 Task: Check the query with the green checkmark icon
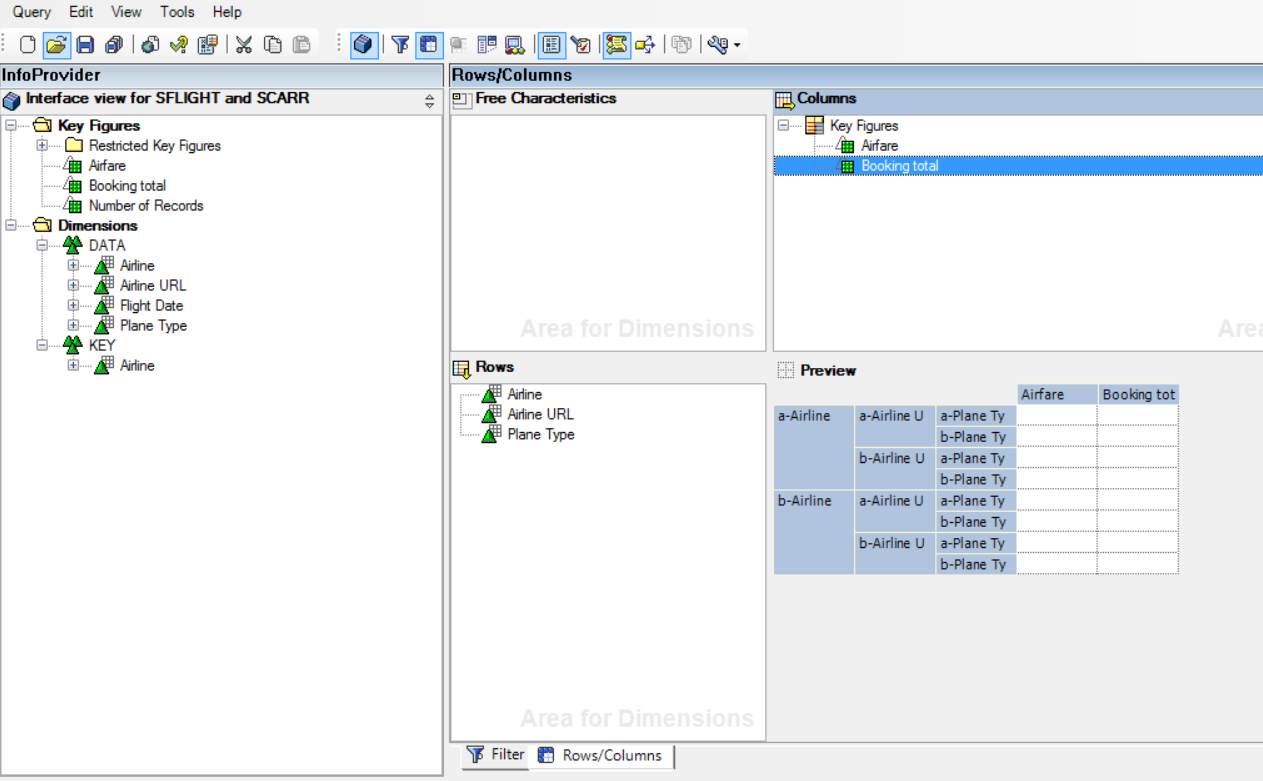[x=178, y=44]
